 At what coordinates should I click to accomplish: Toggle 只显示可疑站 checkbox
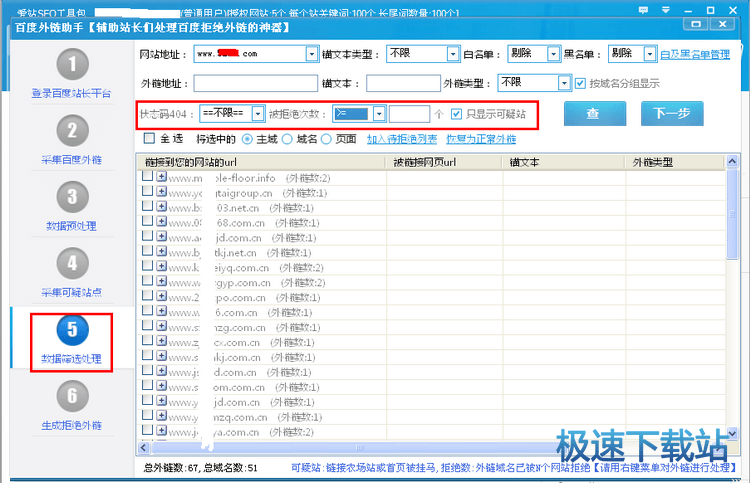(x=456, y=114)
